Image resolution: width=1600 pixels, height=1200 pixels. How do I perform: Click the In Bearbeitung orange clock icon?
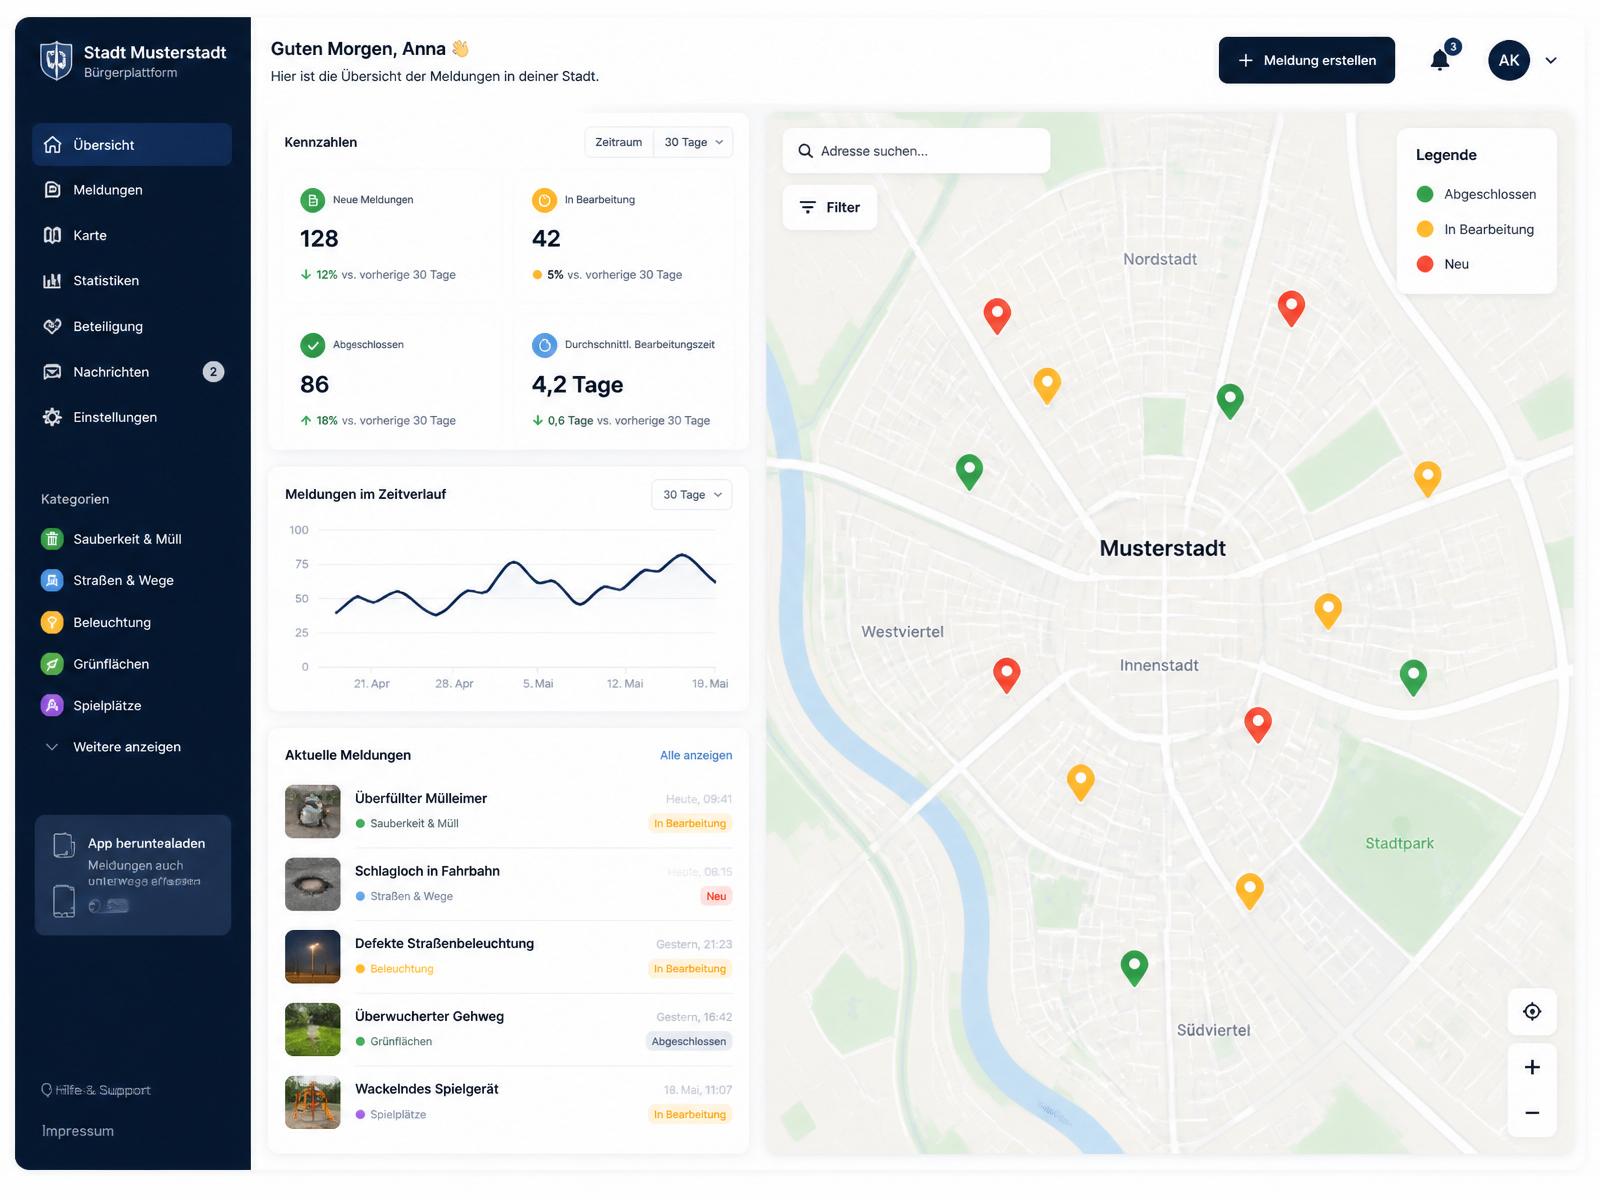tap(545, 200)
